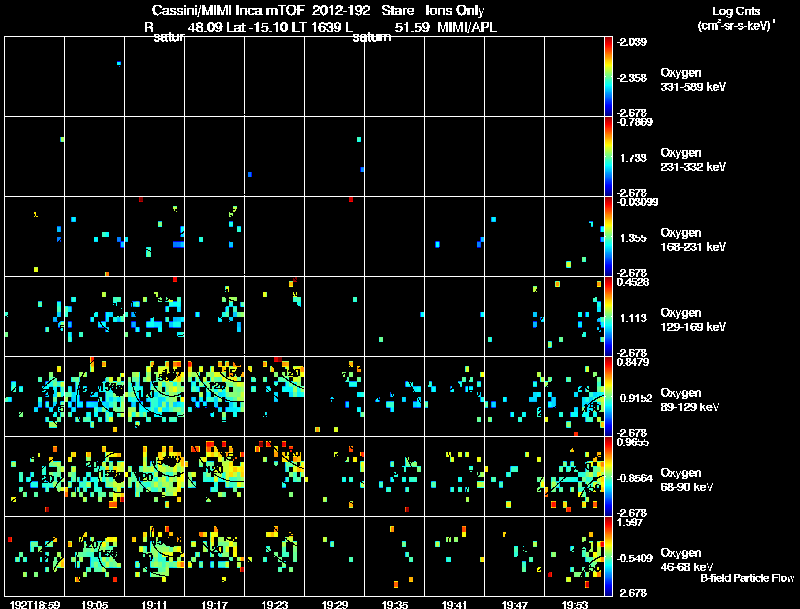Click the '0.9152' color scale midpoint
Screen dimensions: 800x609
pyautogui.click(x=636, y=398)
